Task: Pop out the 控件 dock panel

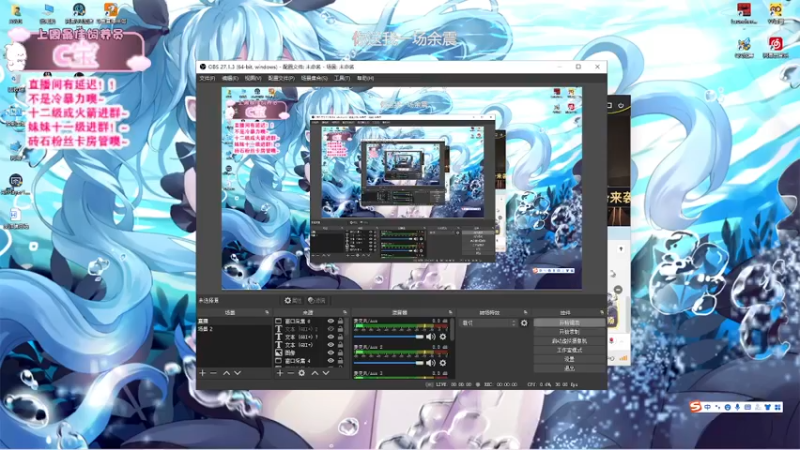Action: coord(602,312)
